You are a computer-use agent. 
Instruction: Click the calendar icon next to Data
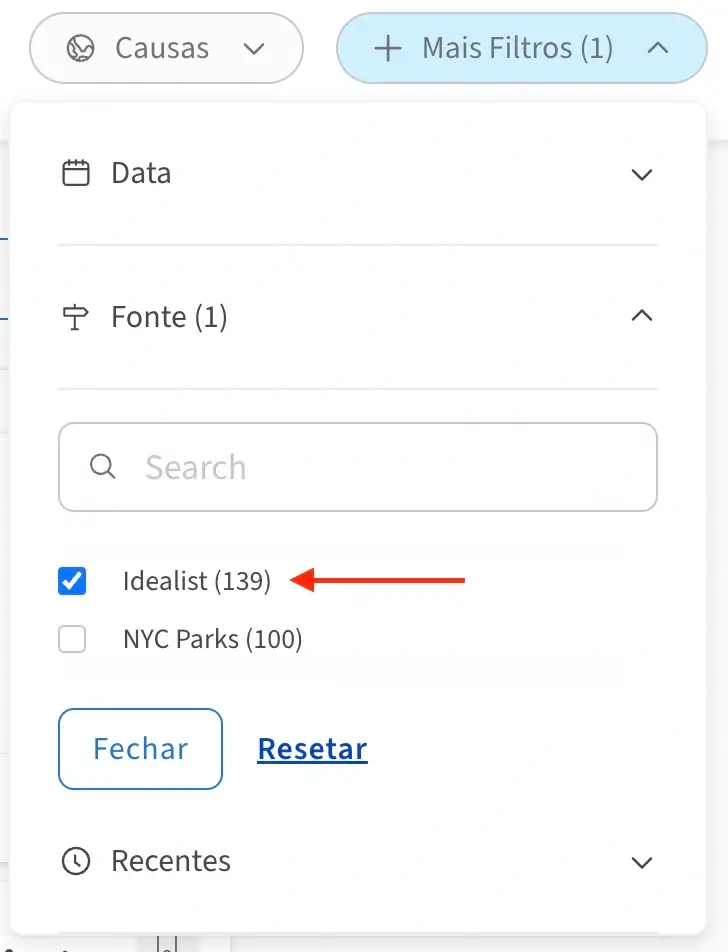(x=76, y=173)
